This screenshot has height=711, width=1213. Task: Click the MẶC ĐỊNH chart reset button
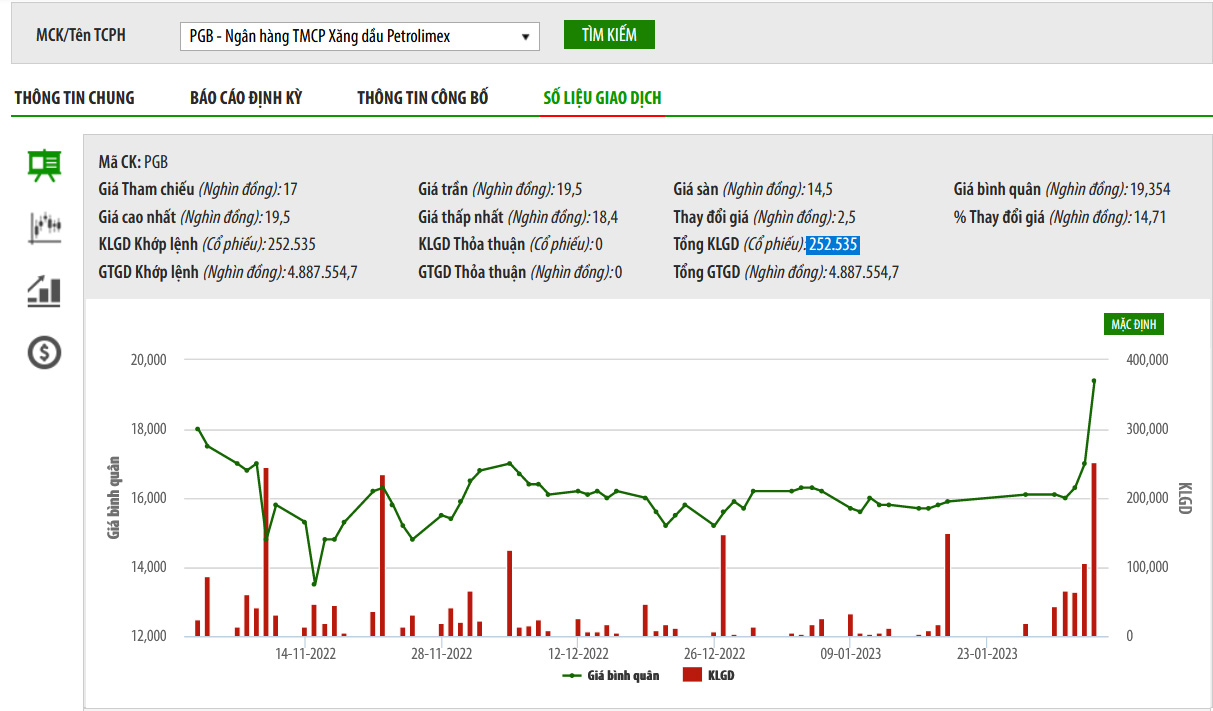(x=1134, y=324)
